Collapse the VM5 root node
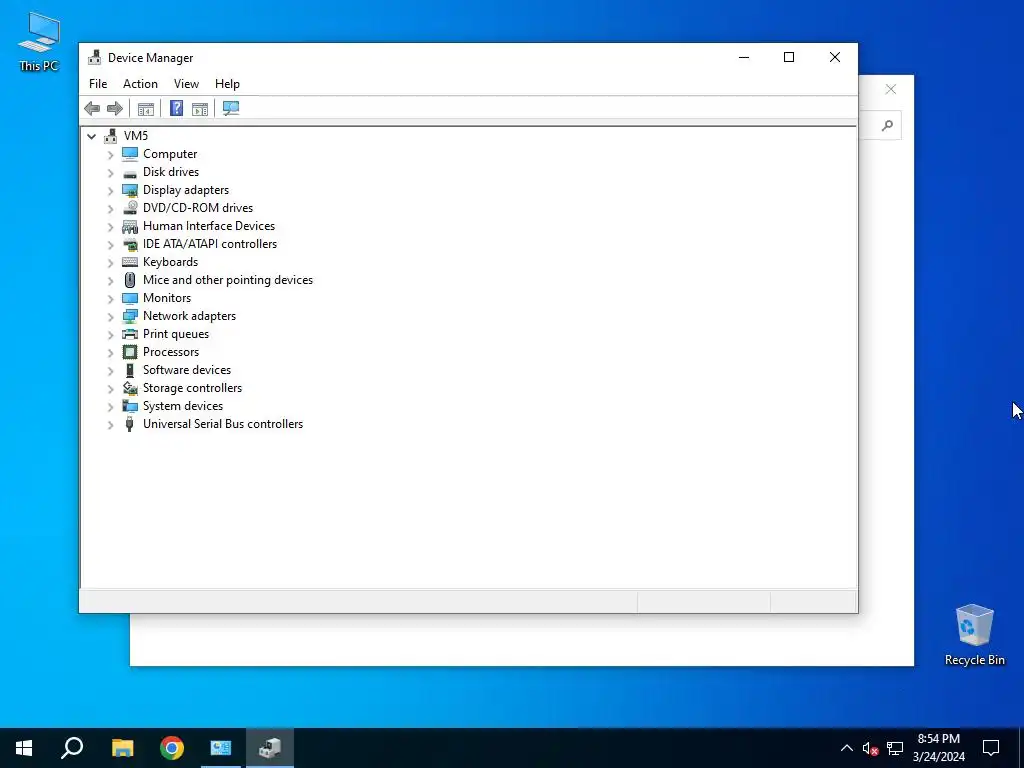 pyautogui.click(x=91, y=136)
